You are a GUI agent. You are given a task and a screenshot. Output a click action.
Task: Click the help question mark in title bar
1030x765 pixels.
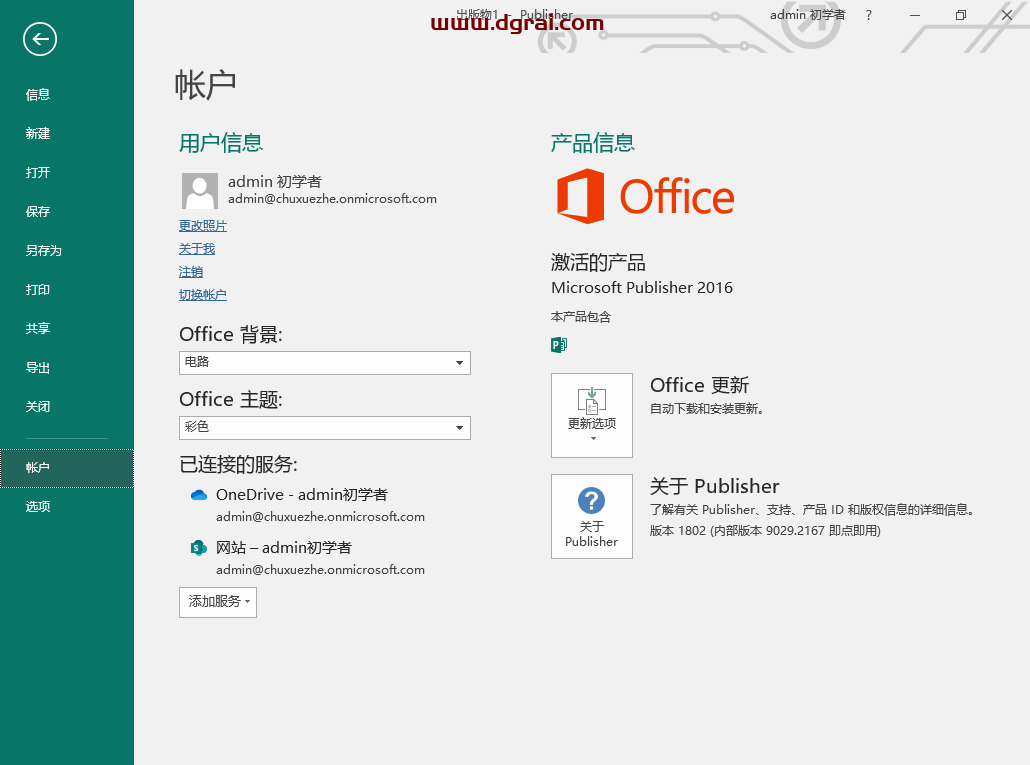point(868,15)
